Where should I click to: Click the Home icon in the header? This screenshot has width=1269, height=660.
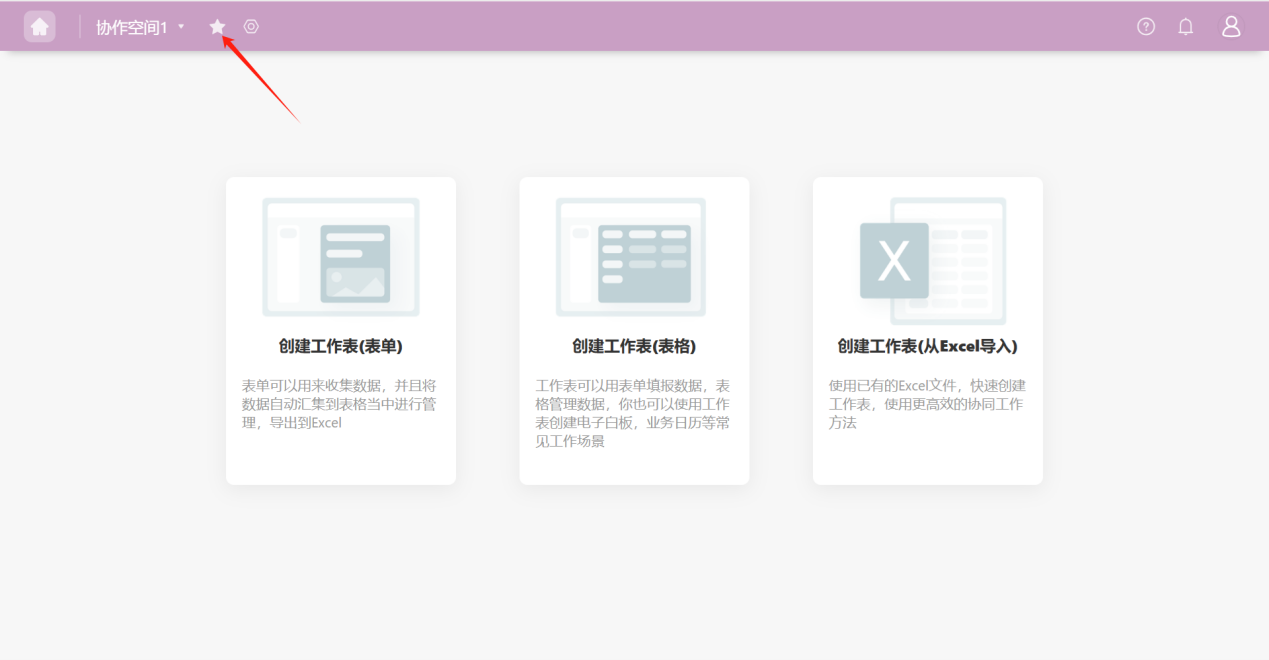point(40,27)
